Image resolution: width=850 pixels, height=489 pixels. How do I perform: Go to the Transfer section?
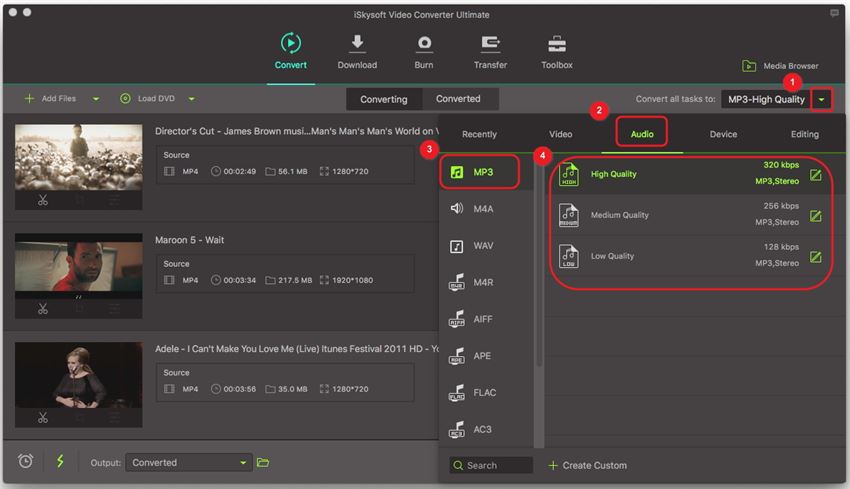(490, 44)
